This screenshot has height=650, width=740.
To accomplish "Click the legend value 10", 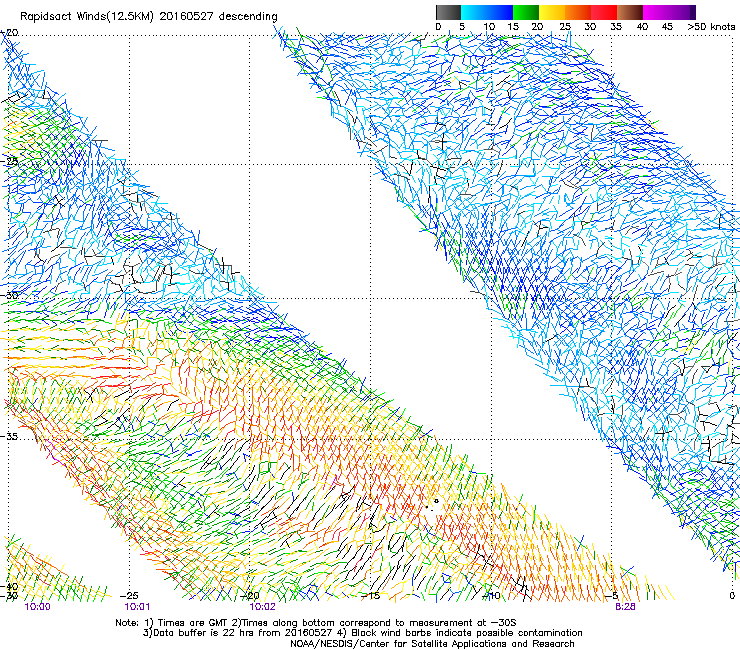I will click(489, 27).
